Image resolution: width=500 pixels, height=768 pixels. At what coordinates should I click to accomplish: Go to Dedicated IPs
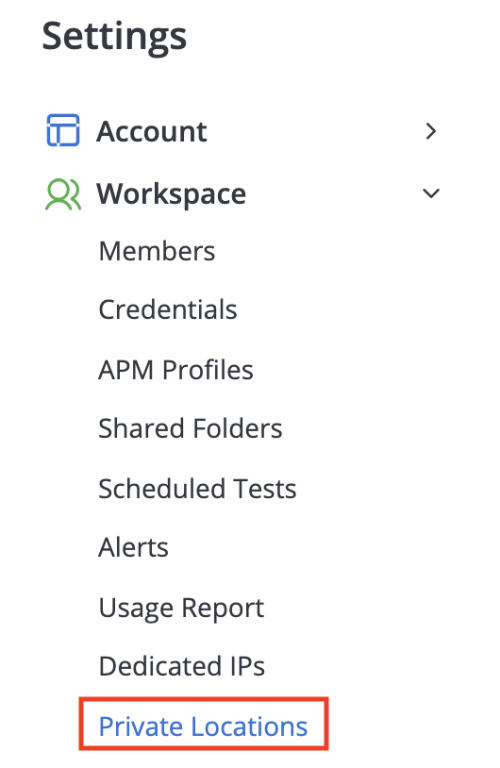tap(182, 666)
